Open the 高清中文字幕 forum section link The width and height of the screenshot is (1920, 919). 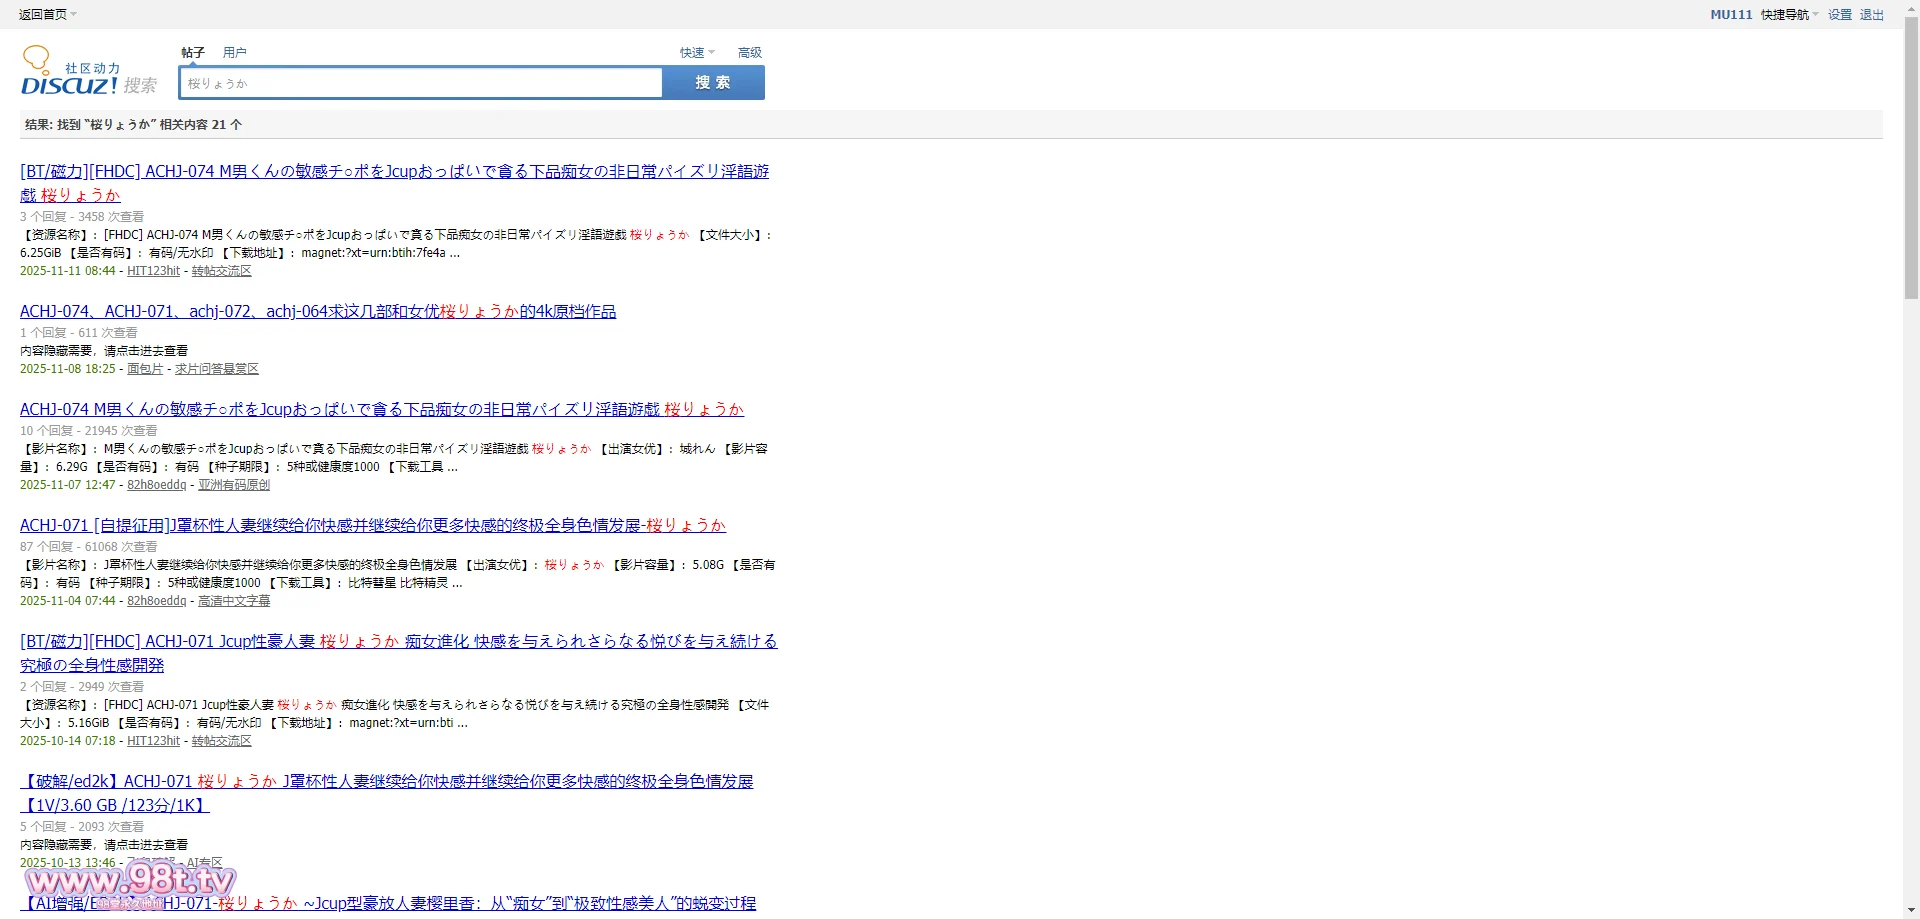coord(233,601)
